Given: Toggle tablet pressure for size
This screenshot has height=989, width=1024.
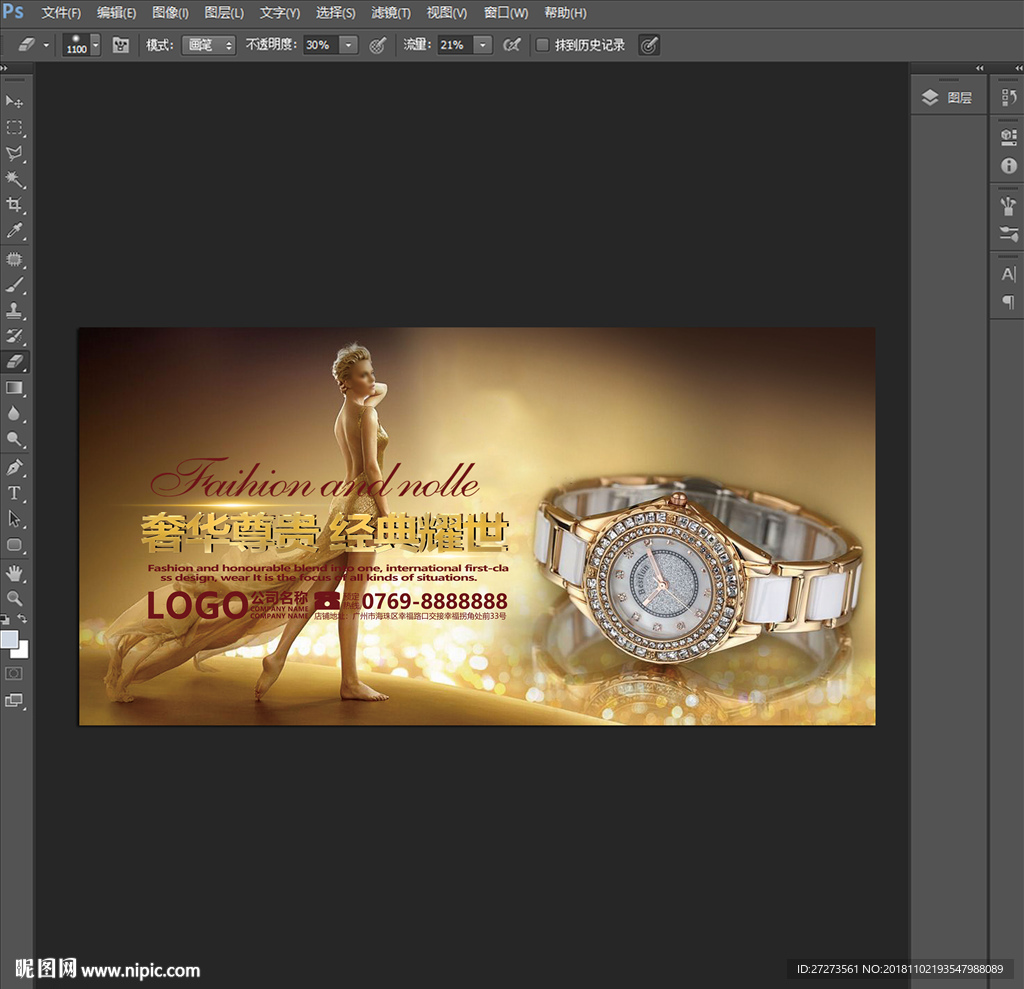Looking at the screenshot, I should 648,45.
